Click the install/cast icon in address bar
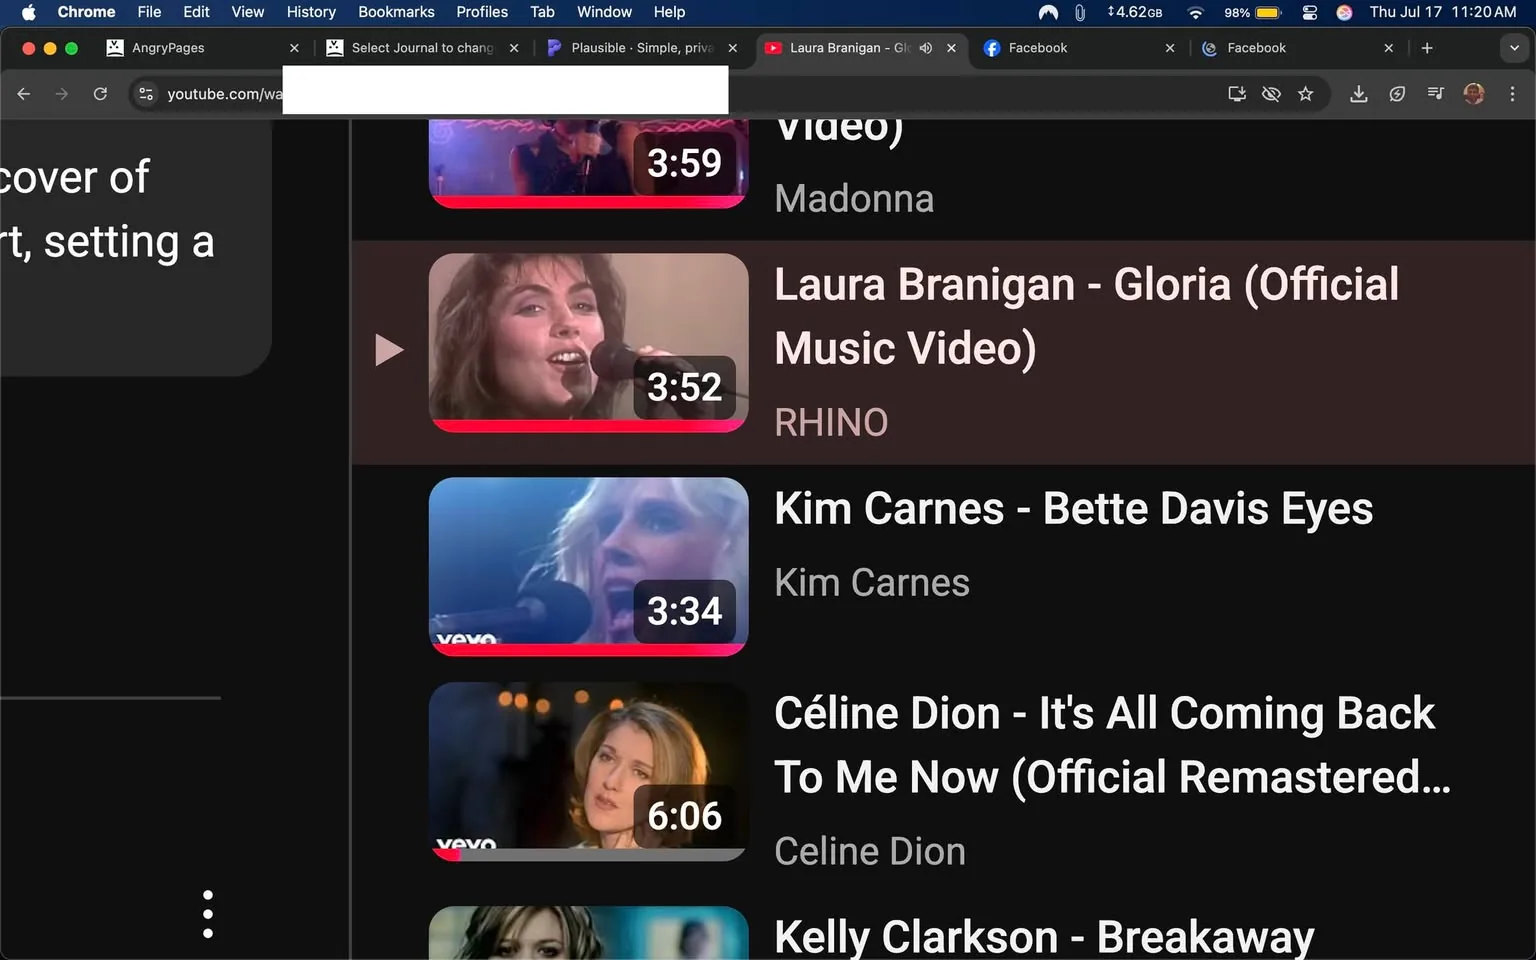Viewport: 1536px width, 960px height. tap(1236, 93)
